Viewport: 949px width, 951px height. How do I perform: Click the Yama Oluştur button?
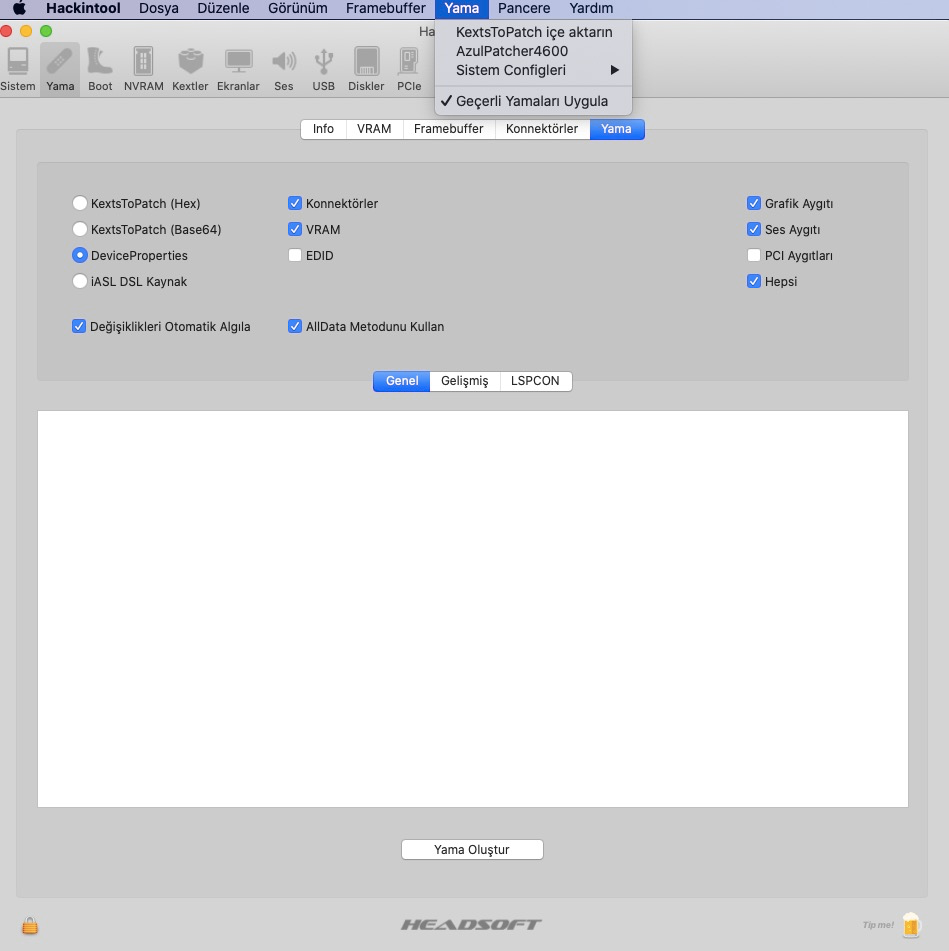point(472,850)
